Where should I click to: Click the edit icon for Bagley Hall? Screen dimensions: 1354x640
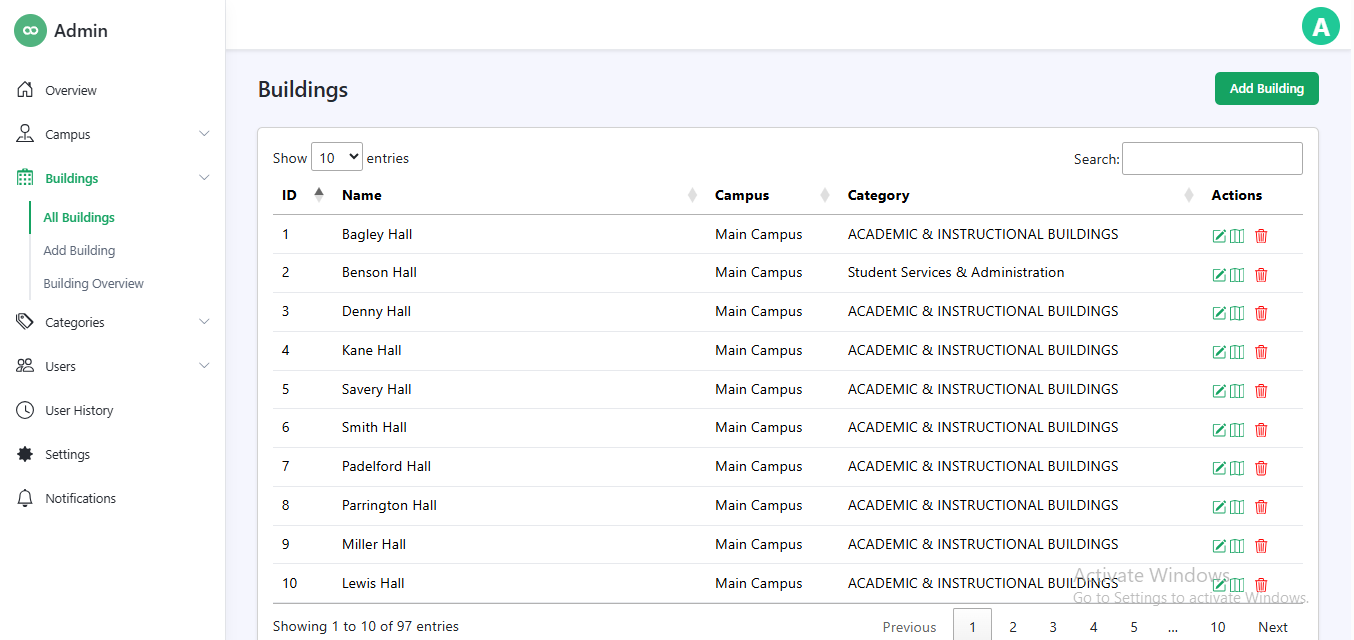click(1219, 236)
